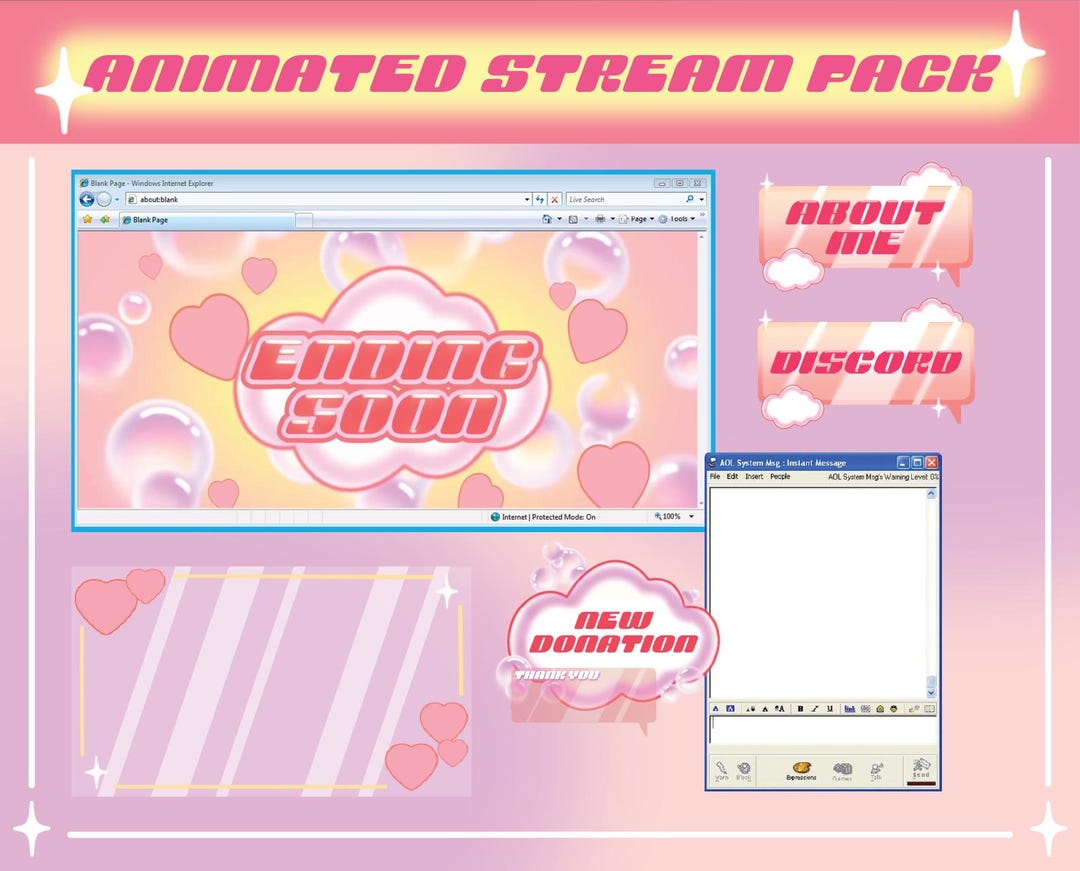The image size is (1080, 871).
Task: Click the camera insert picture icon
Action: pos(880,708)
